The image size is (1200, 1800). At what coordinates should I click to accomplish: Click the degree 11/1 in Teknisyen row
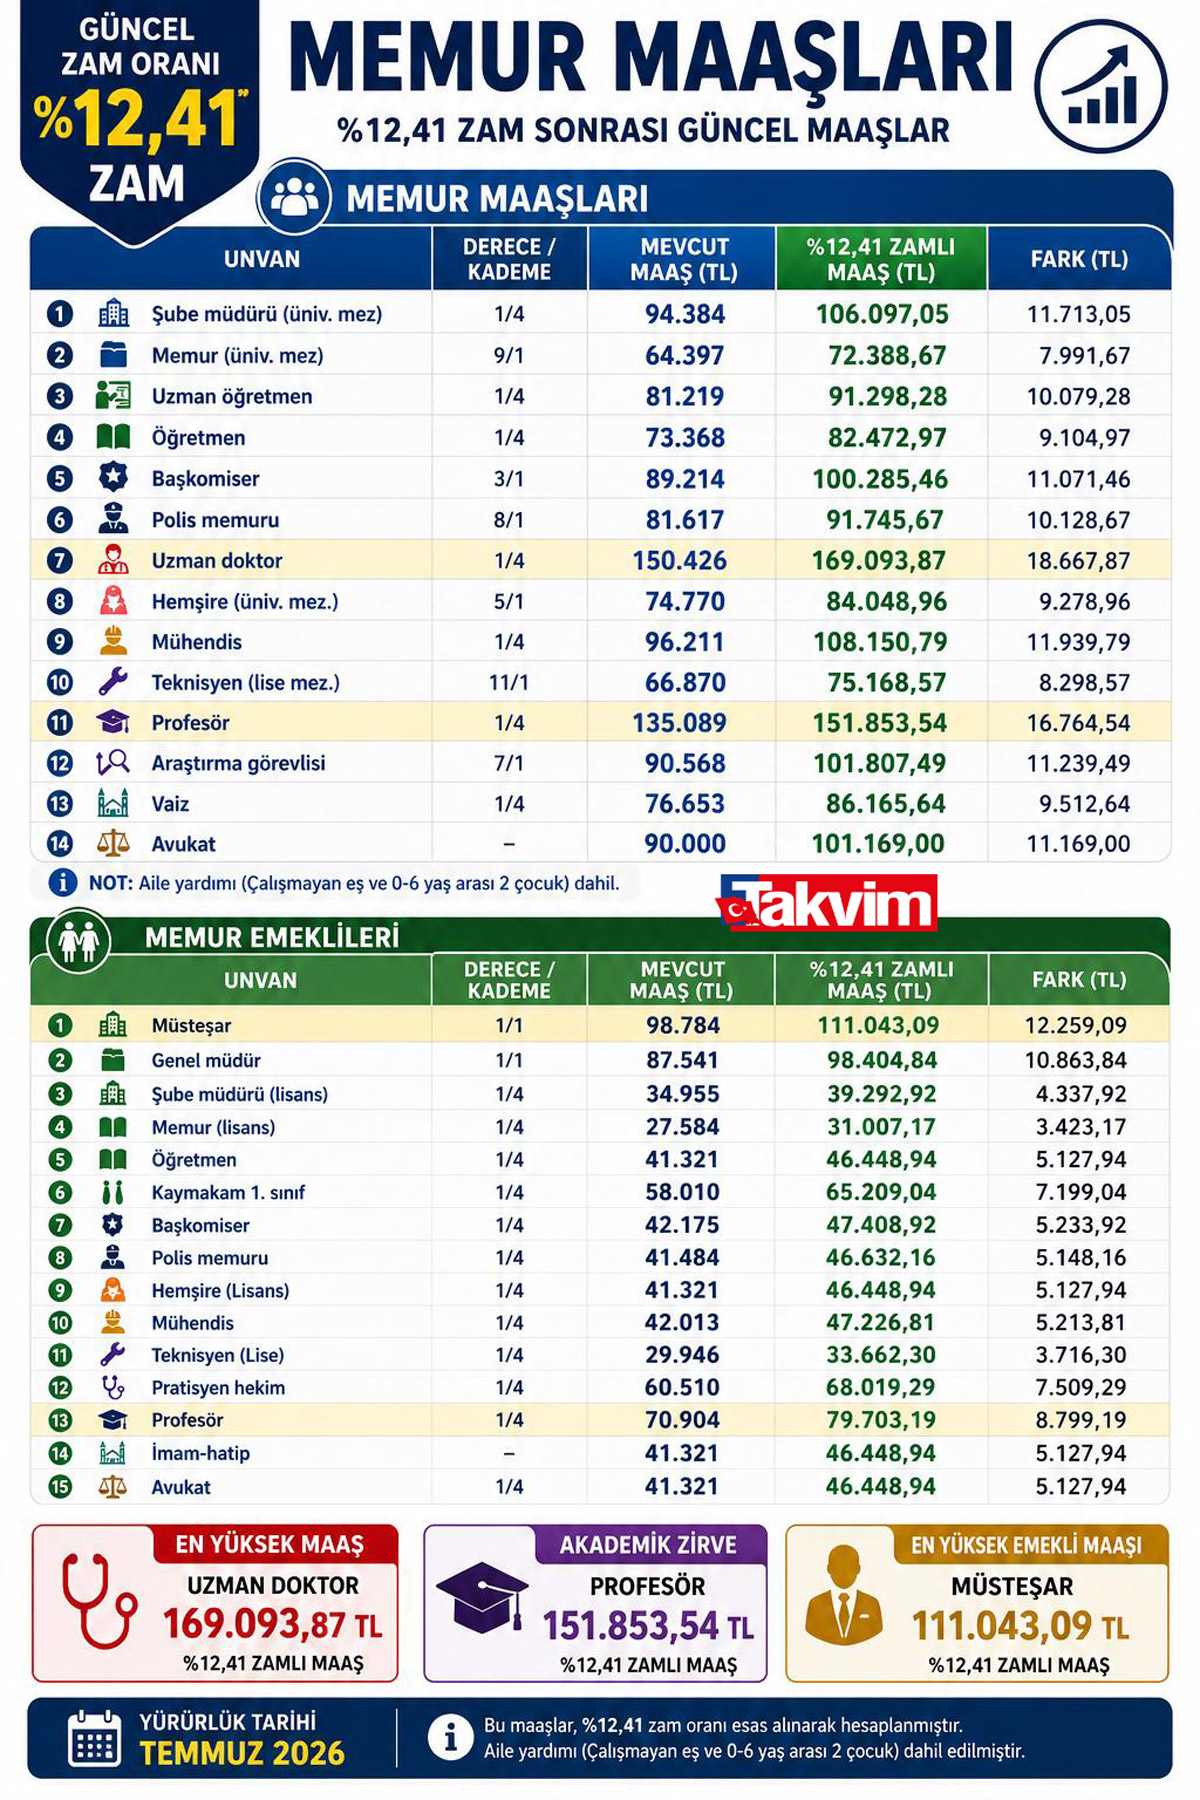(x=509, y=682)
